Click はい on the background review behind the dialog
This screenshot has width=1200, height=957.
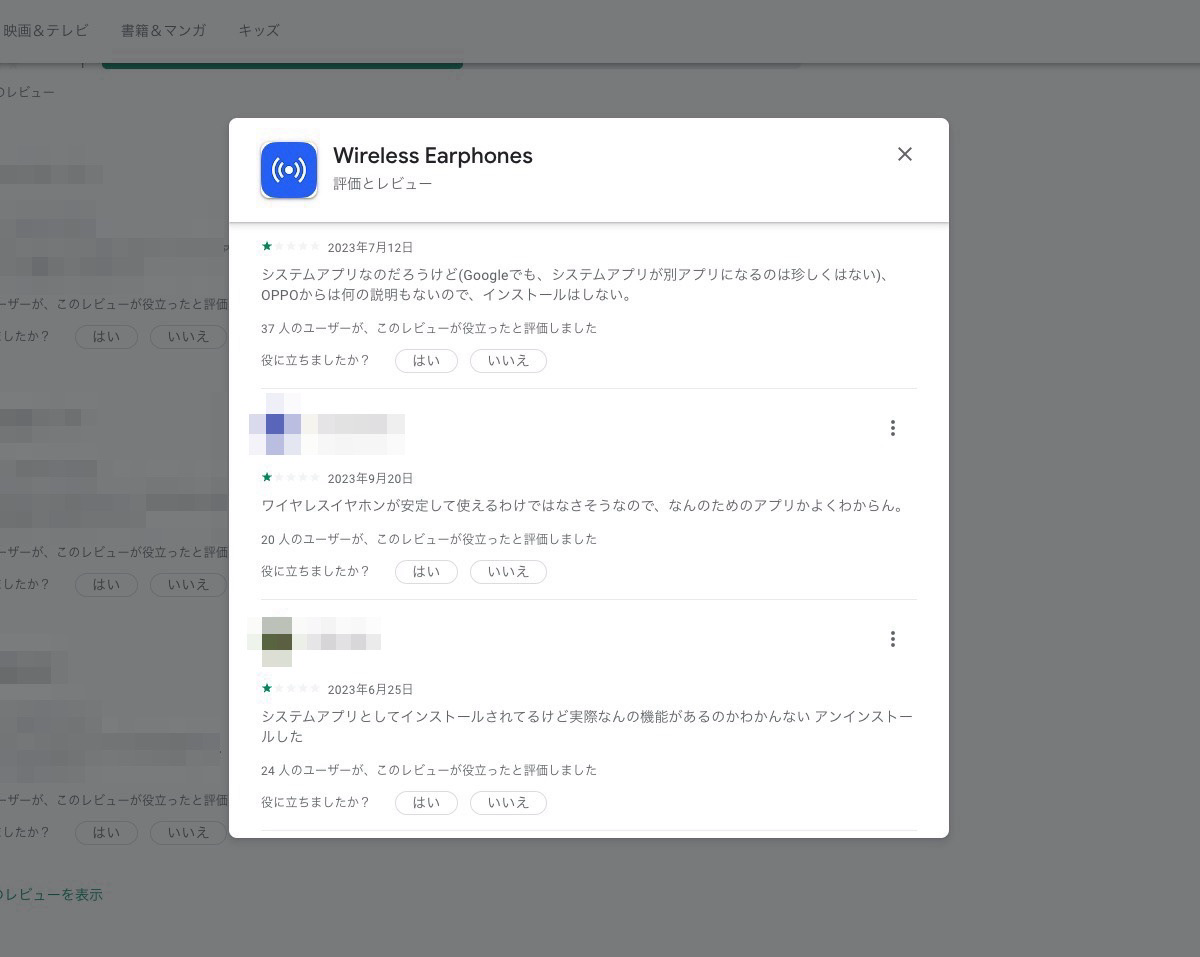point(106,336)
